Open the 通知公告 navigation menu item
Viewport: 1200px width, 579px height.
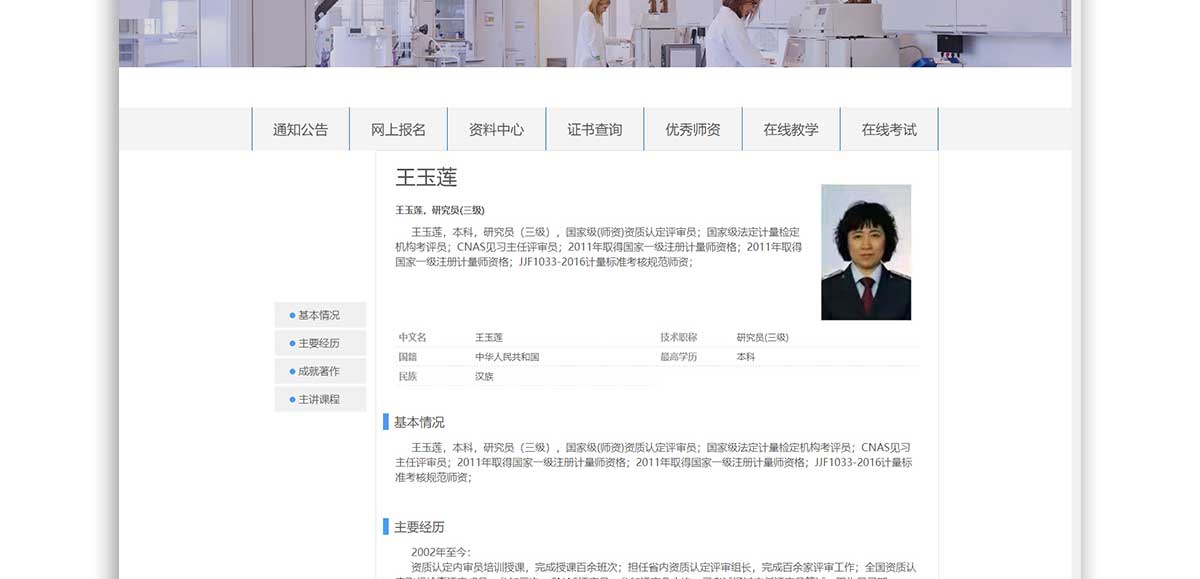point(300,129)
